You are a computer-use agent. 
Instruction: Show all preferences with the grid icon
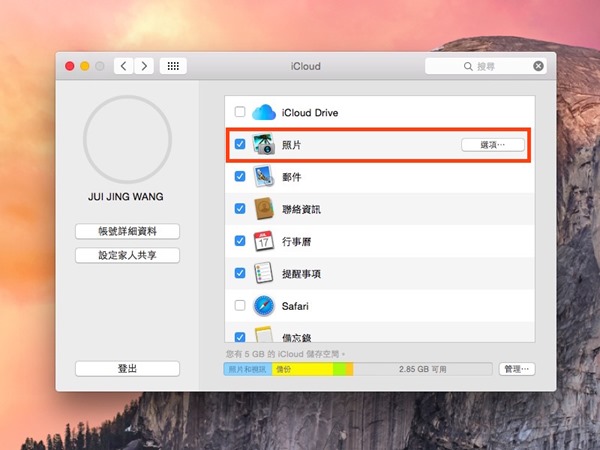pyautogui.click(x=173, y=66)
